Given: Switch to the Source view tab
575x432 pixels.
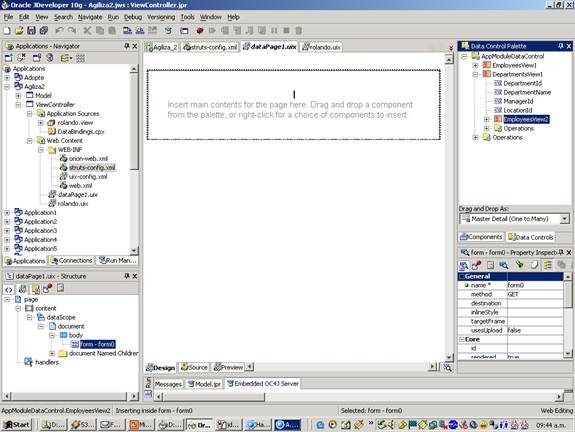Looking at the screenshot, I should coord(194,367).
